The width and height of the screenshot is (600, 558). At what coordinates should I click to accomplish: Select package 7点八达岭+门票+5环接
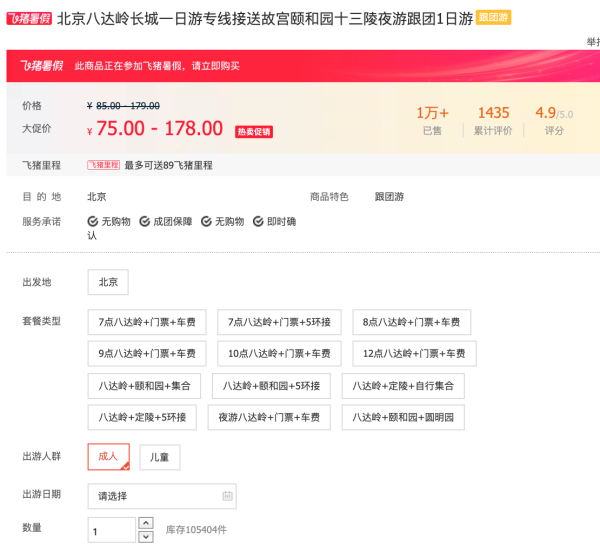click(x=279, y=322)
